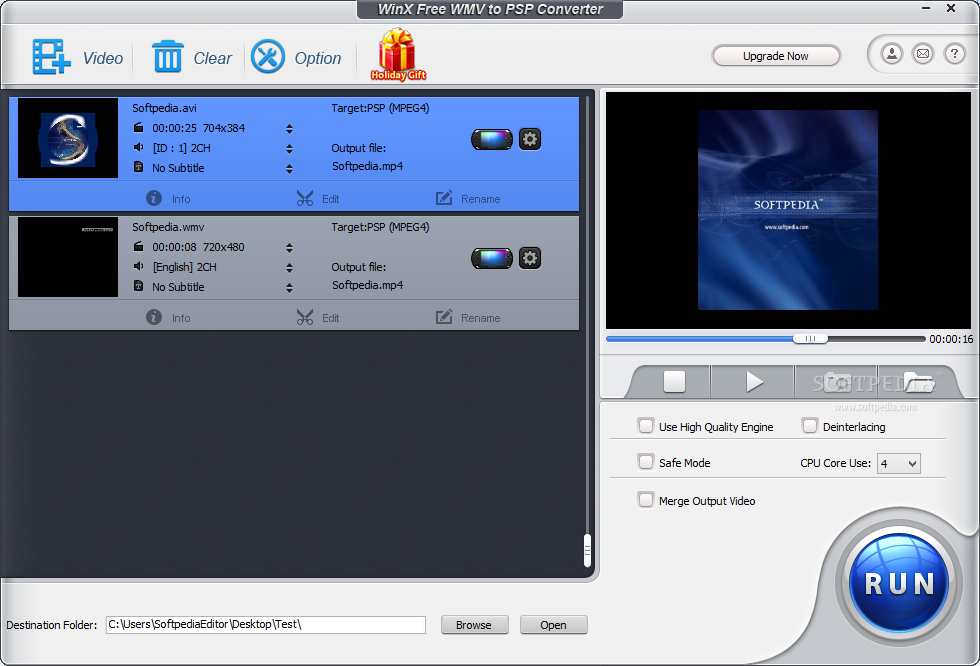Play the preview video
The width and height of the screenshot is (980, 666).
[754, 381]
